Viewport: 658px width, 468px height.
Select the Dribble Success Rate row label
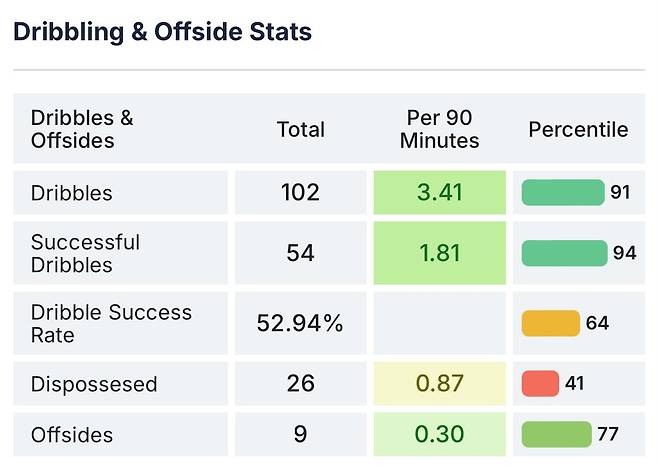pyautogui.click(x=111, y=323)
